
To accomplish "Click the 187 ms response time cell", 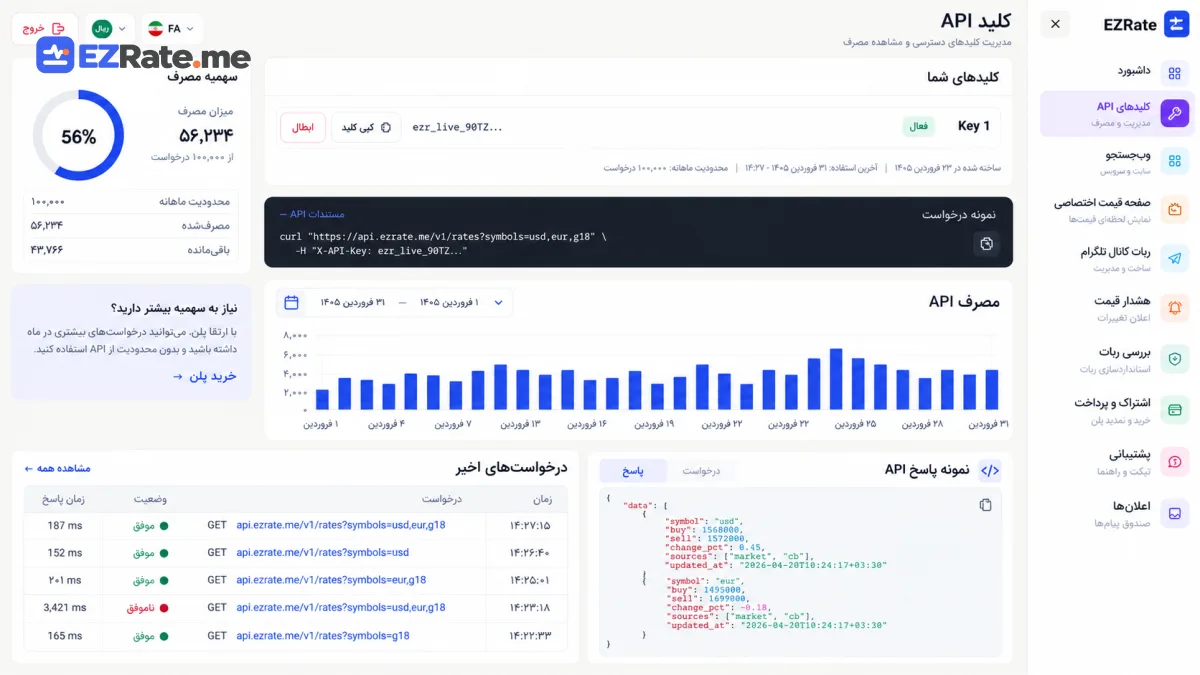I will point(63,525).
